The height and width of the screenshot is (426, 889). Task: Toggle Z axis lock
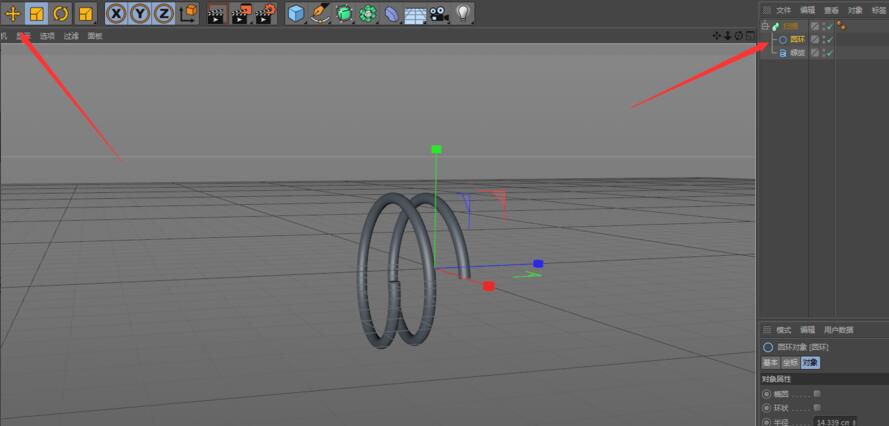163,14
